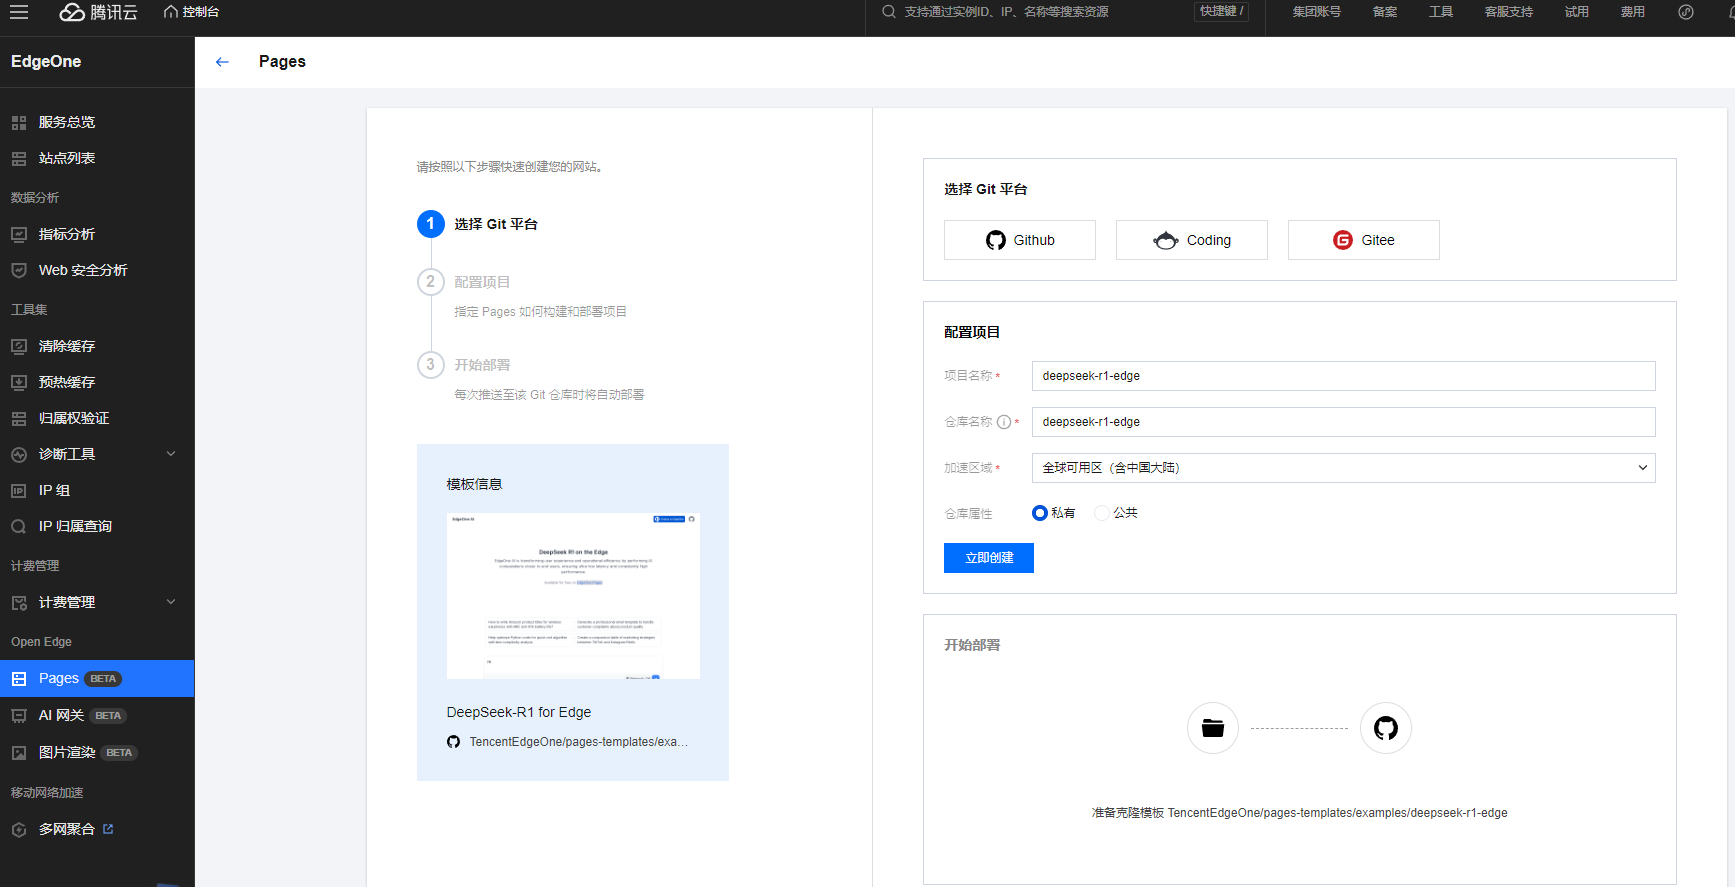Click the prefetch cache sidebar icon
Screen dimensions: 1735x887
(x=19, y=382)
